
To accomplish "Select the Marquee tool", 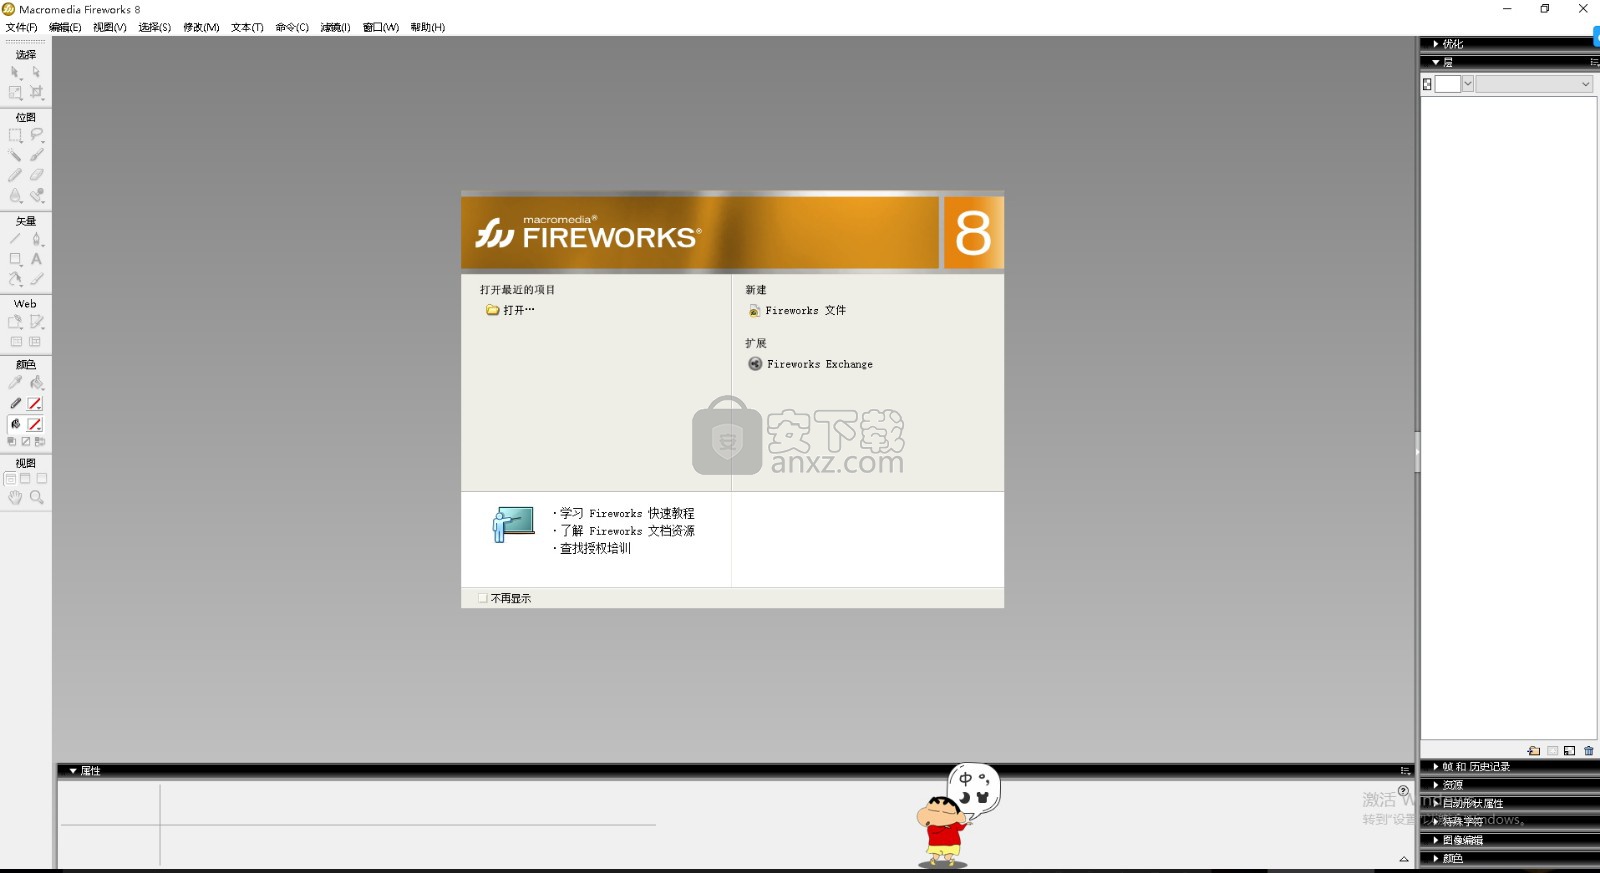I will click(x=15, y=135).
